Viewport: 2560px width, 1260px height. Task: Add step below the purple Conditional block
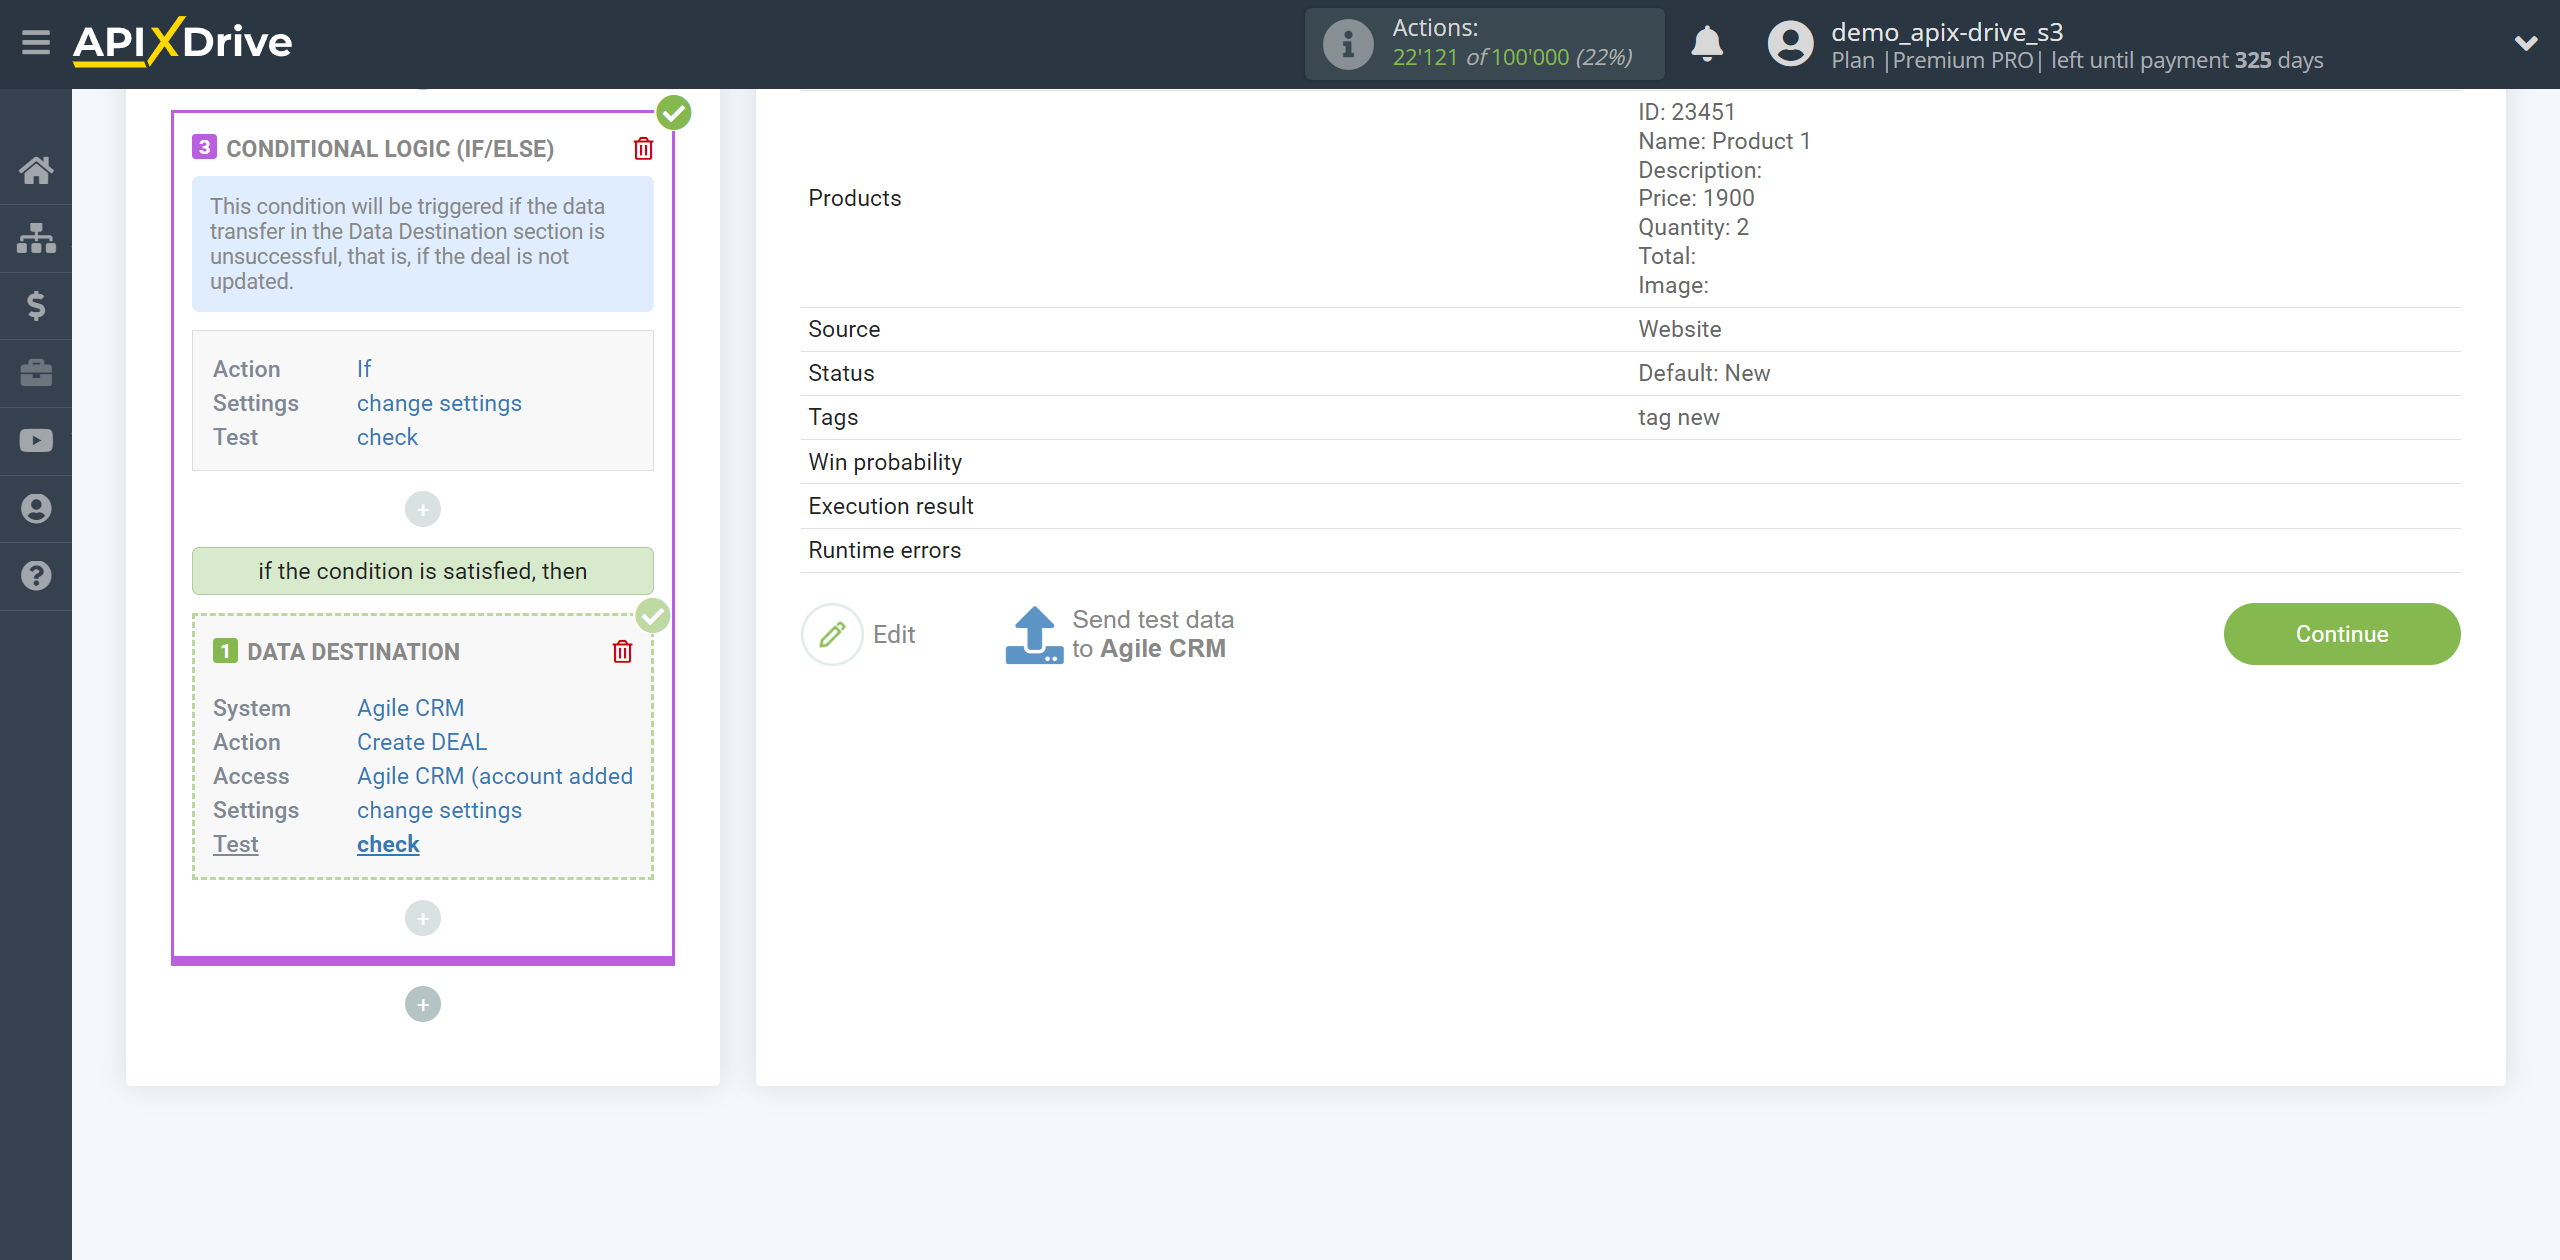click(423, 1004)
